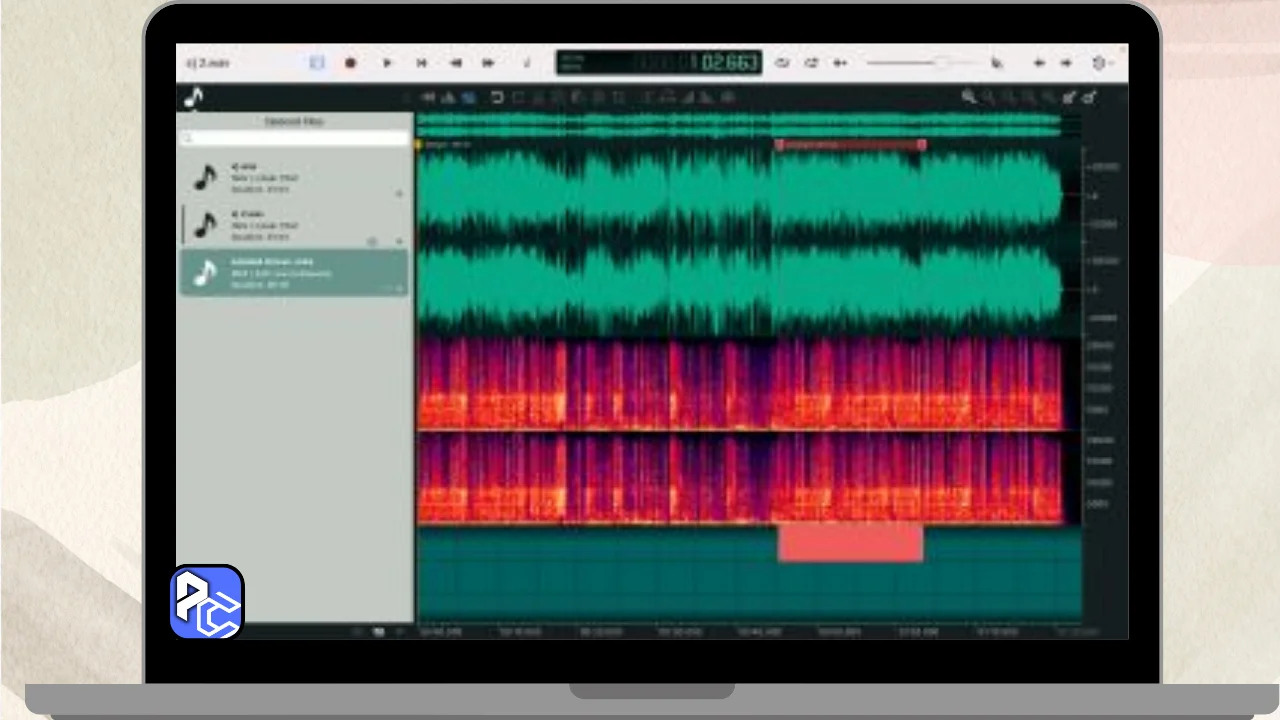Select the top file in Opened Files list
Screen dimensions: 1280x720
click(294, 177)
